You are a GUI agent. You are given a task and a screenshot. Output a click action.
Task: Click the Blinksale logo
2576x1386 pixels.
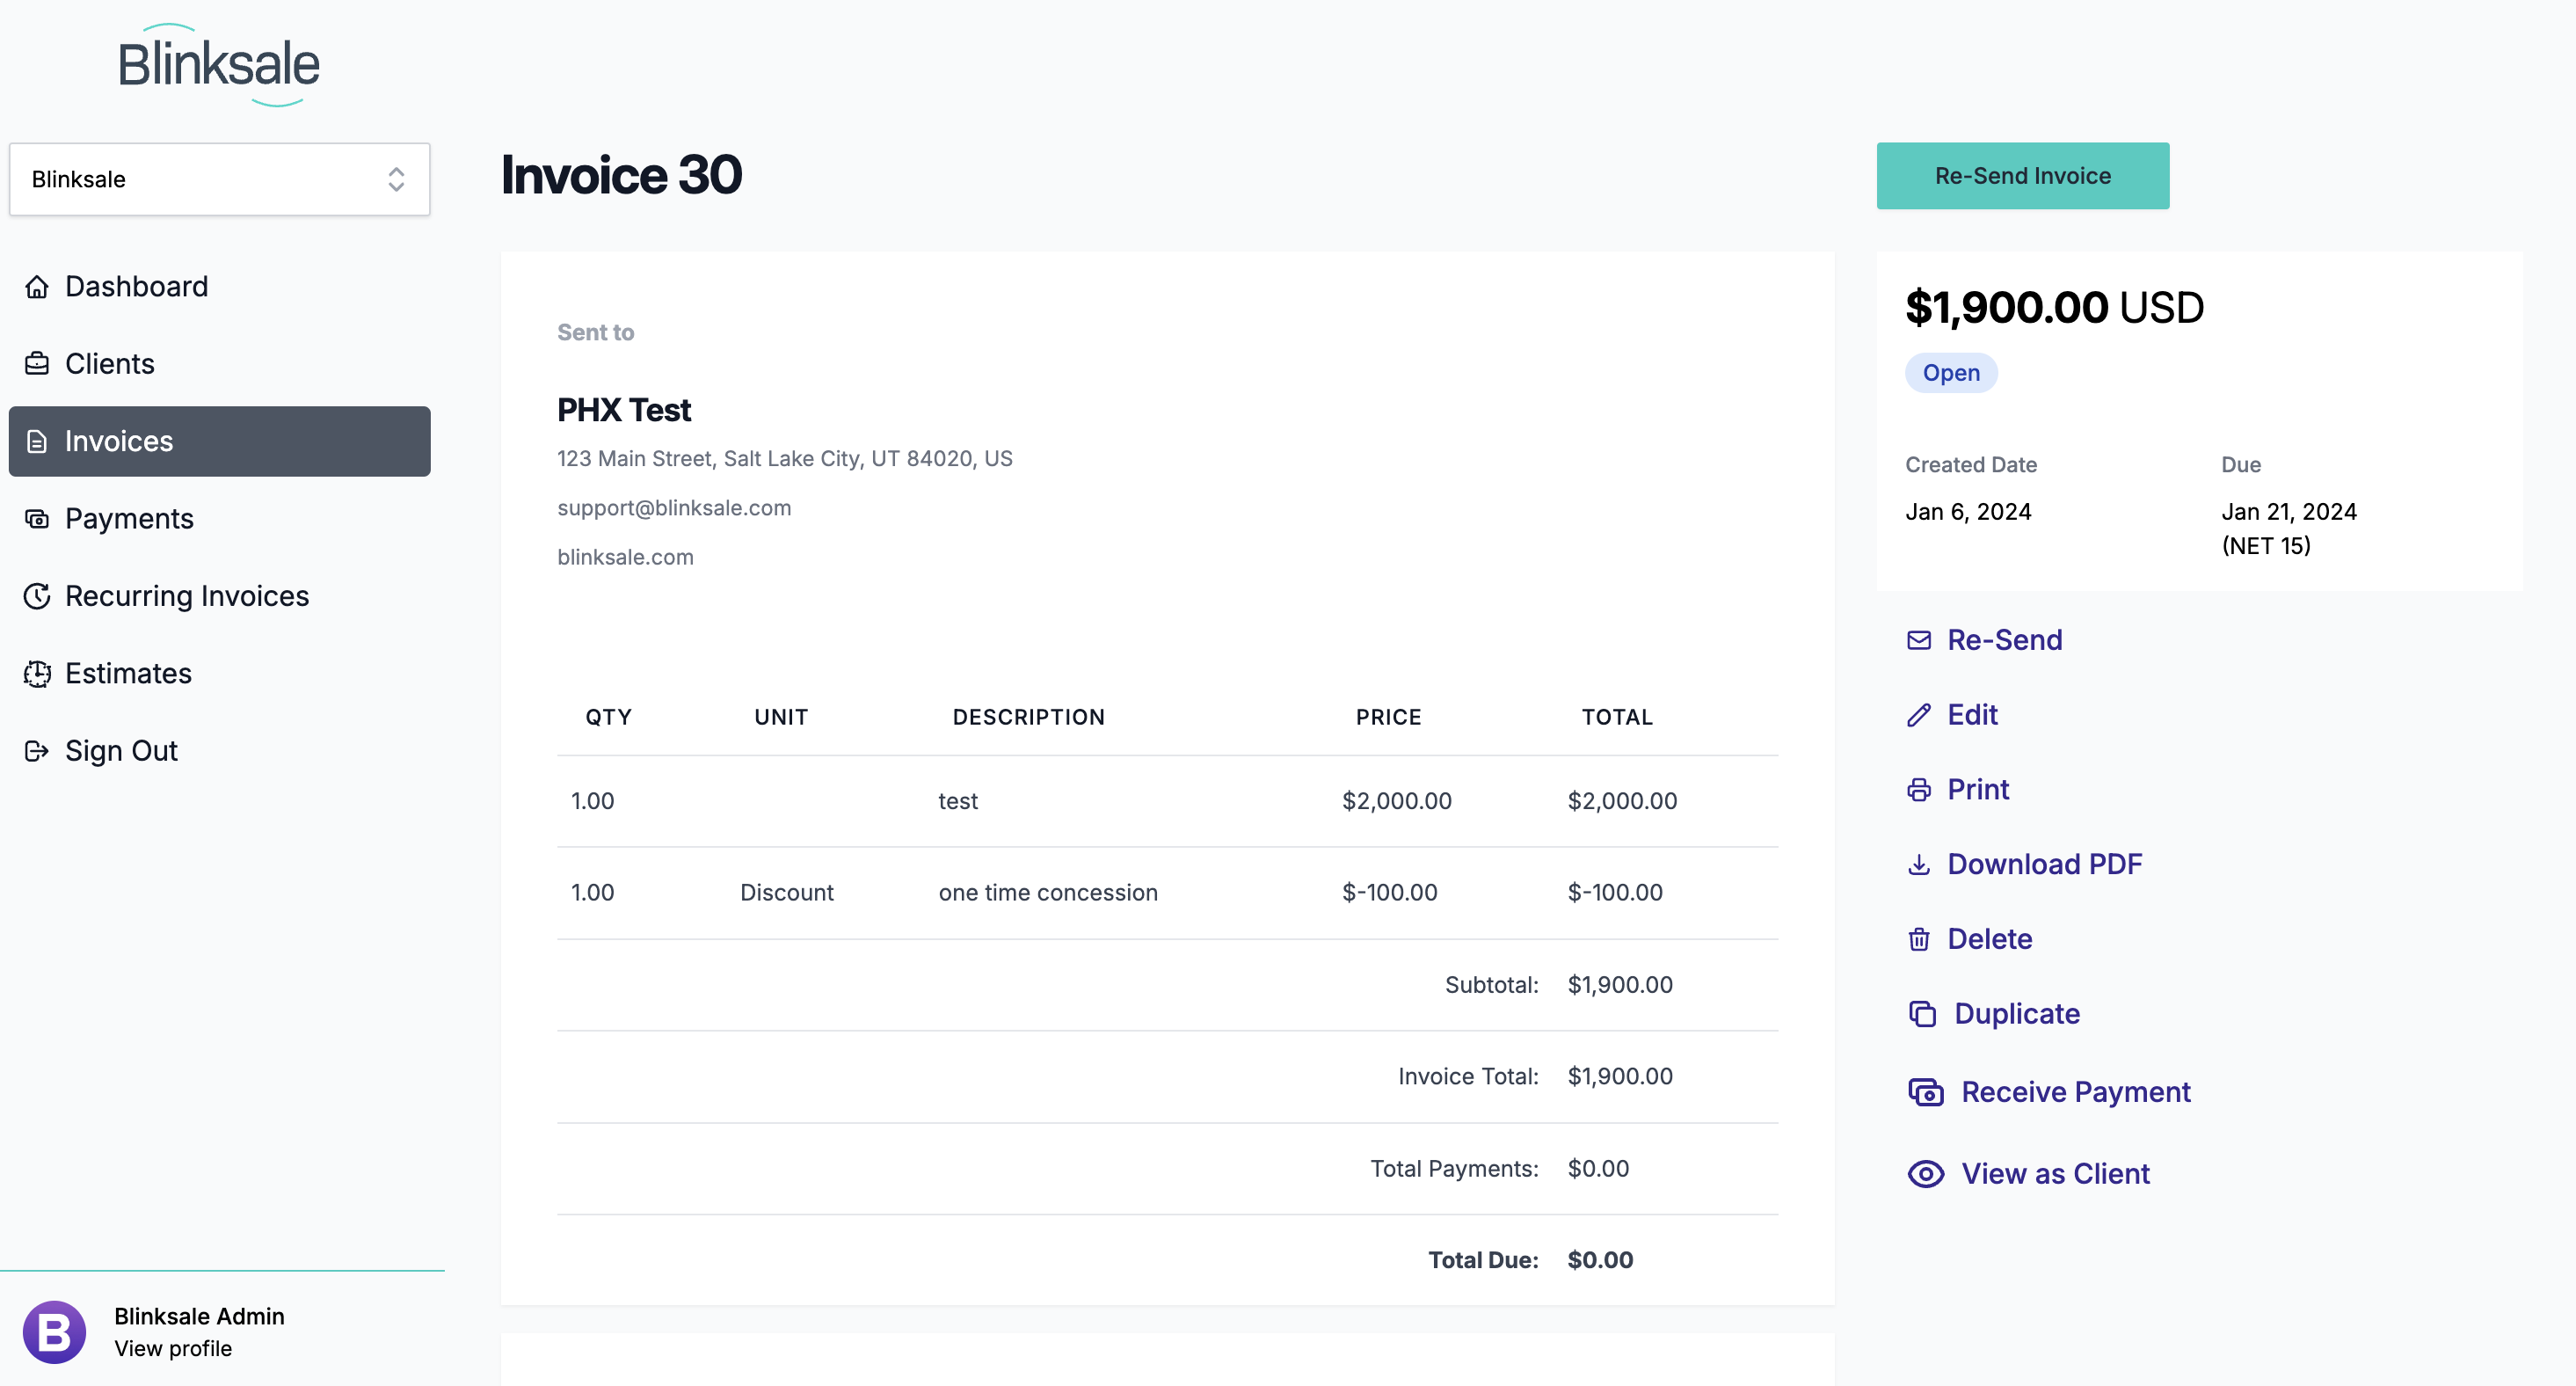[221, 63]
